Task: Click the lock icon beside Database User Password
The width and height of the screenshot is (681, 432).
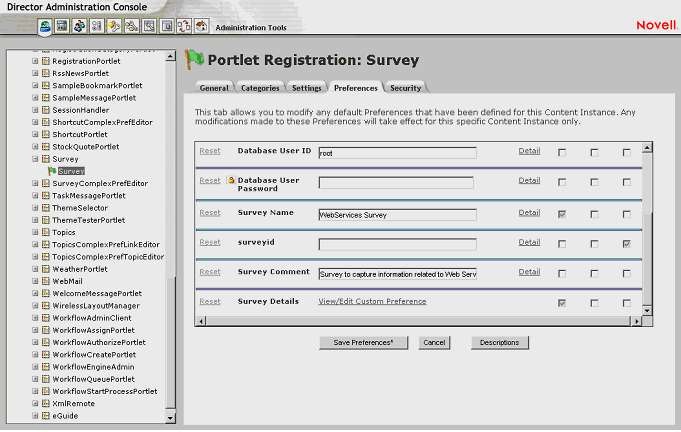Action: coord(231,180)
